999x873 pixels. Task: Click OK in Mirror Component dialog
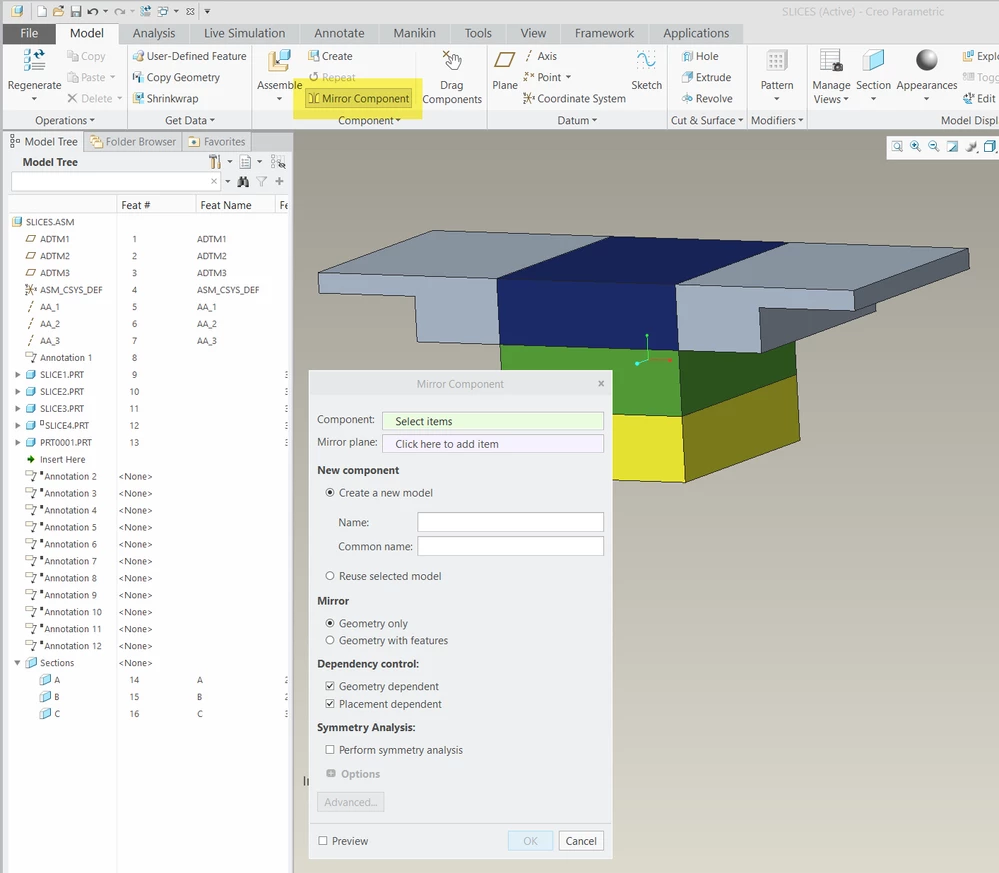pos(530,841)
